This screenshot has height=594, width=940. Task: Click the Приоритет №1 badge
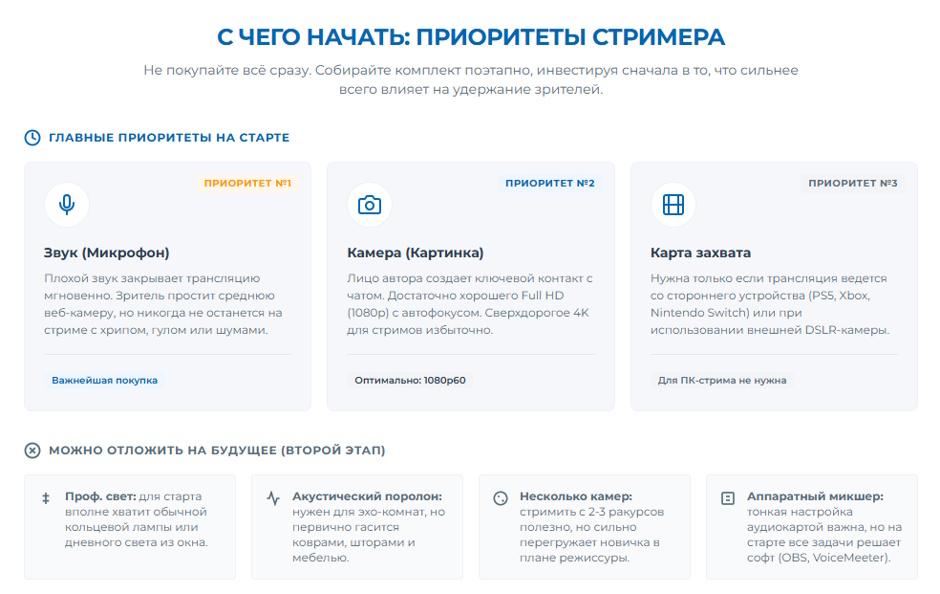(248, 183)
